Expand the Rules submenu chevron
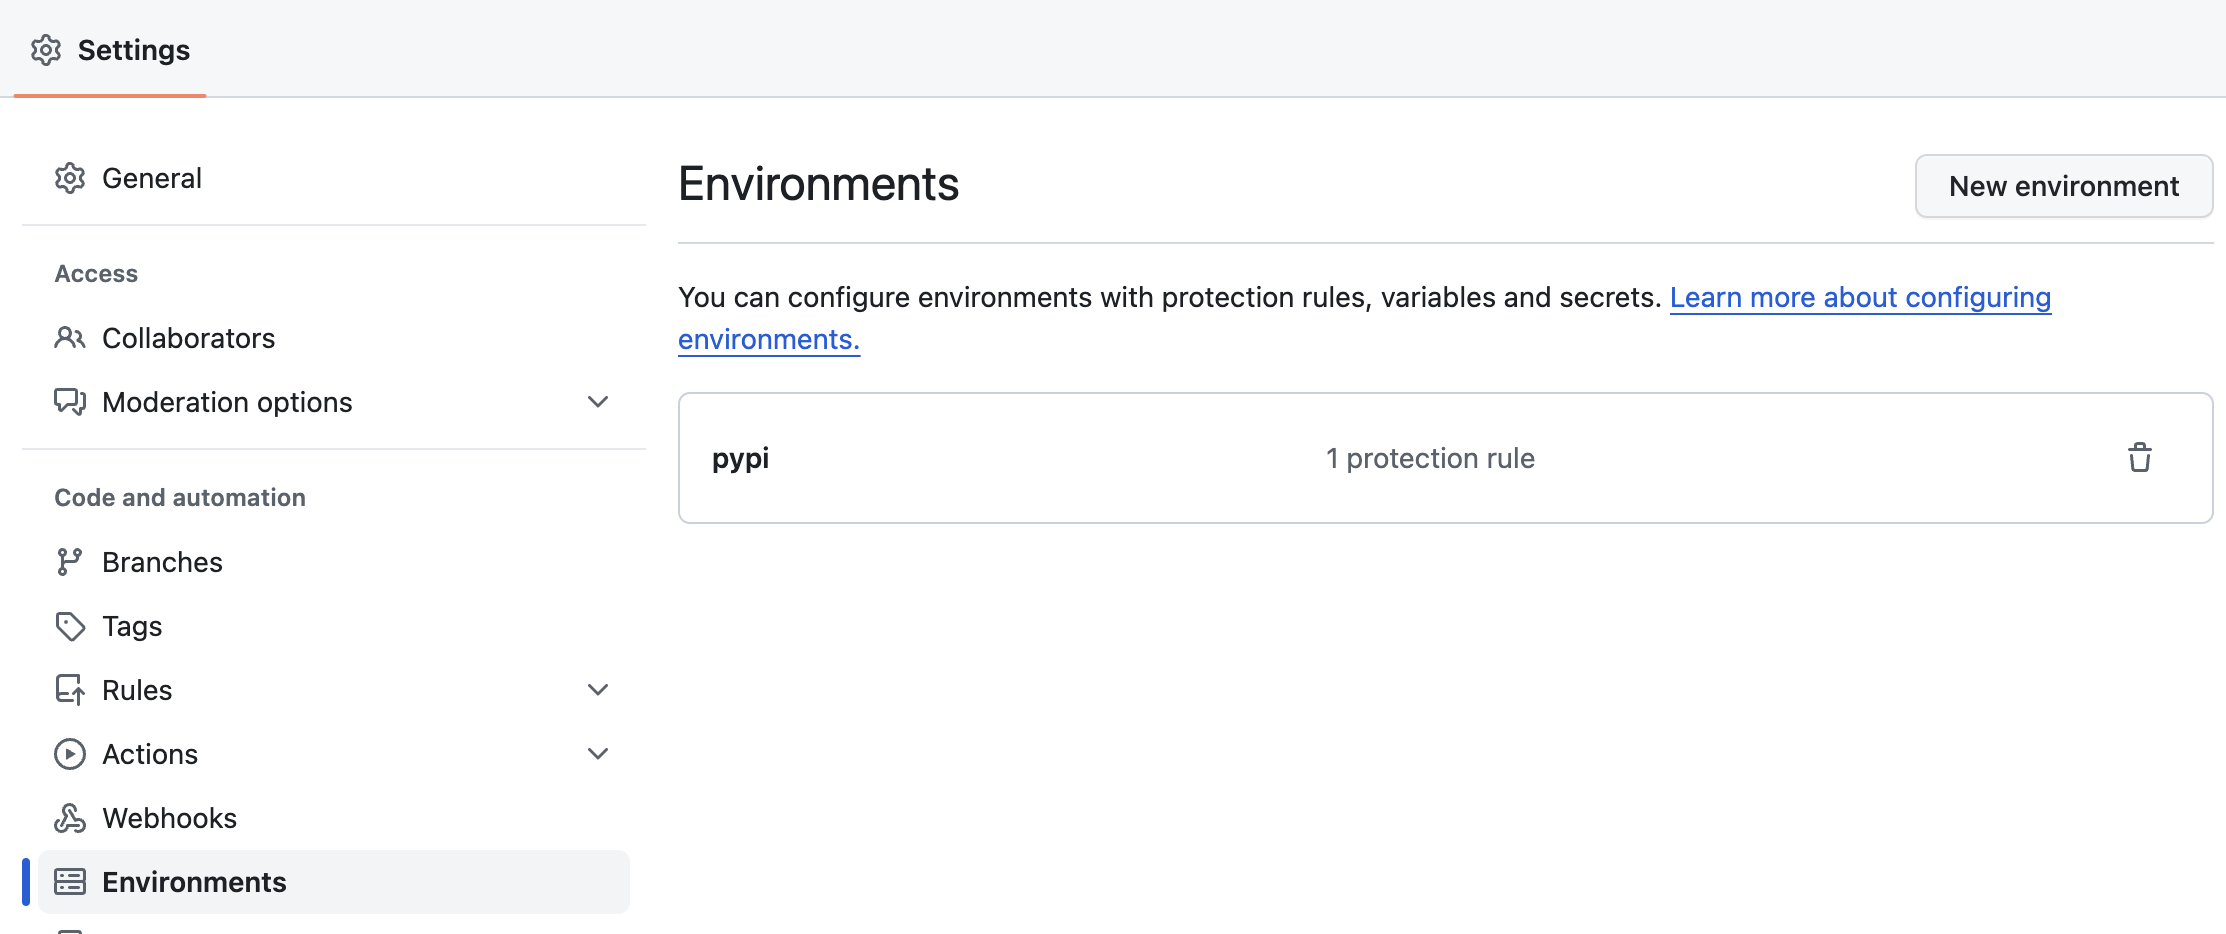Image resolution: width=2226 pixels, height=934 pixels. [598, 690]
